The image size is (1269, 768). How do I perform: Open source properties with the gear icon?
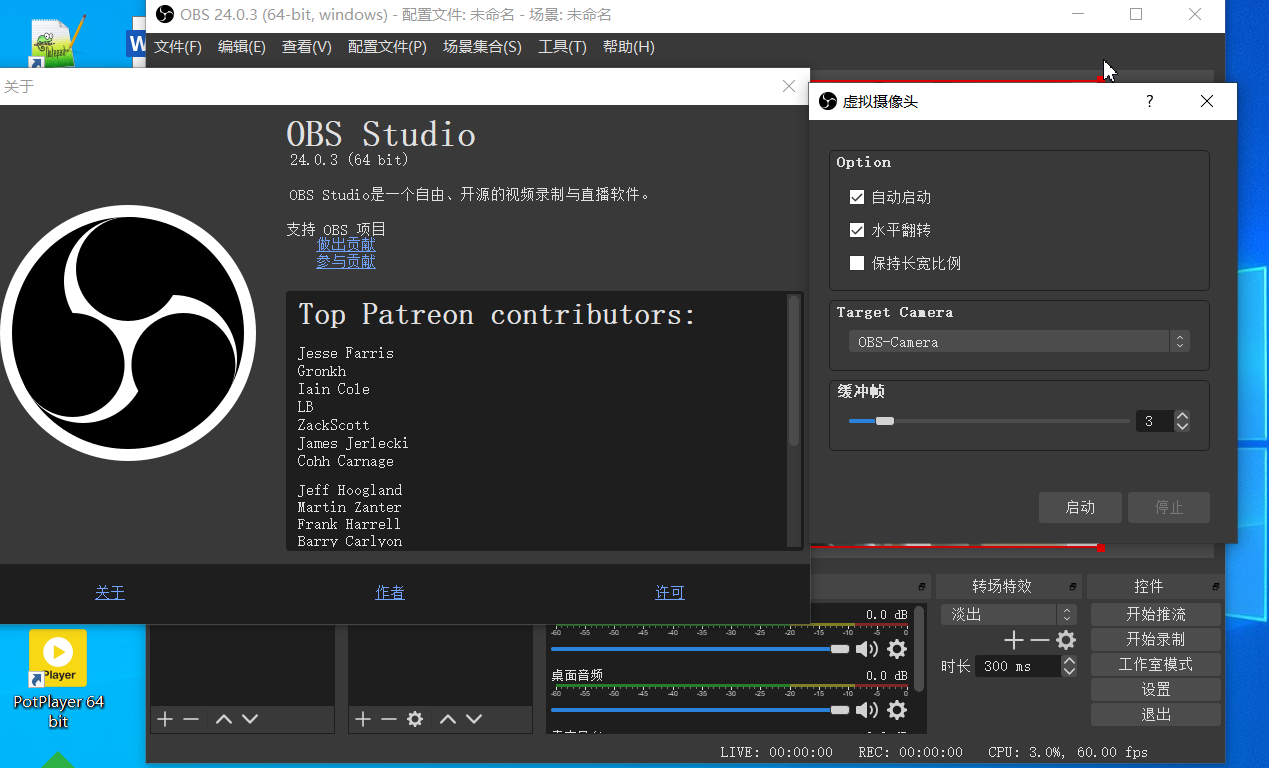[415, 719]
